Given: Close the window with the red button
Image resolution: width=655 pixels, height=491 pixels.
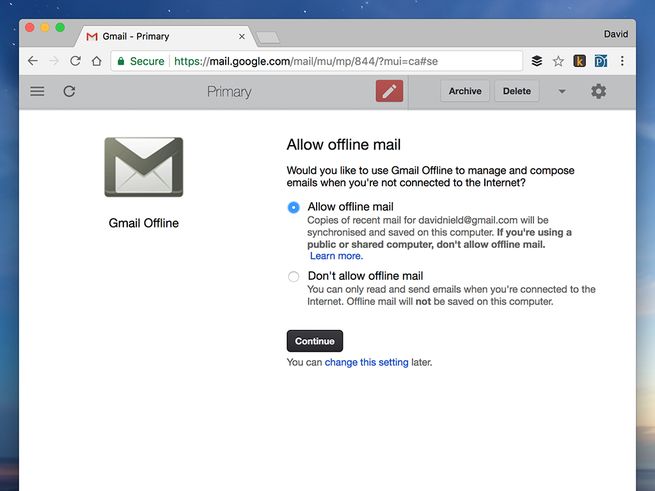Looking at the screenshot, I should pyautogui.click(x=30, y=28).
